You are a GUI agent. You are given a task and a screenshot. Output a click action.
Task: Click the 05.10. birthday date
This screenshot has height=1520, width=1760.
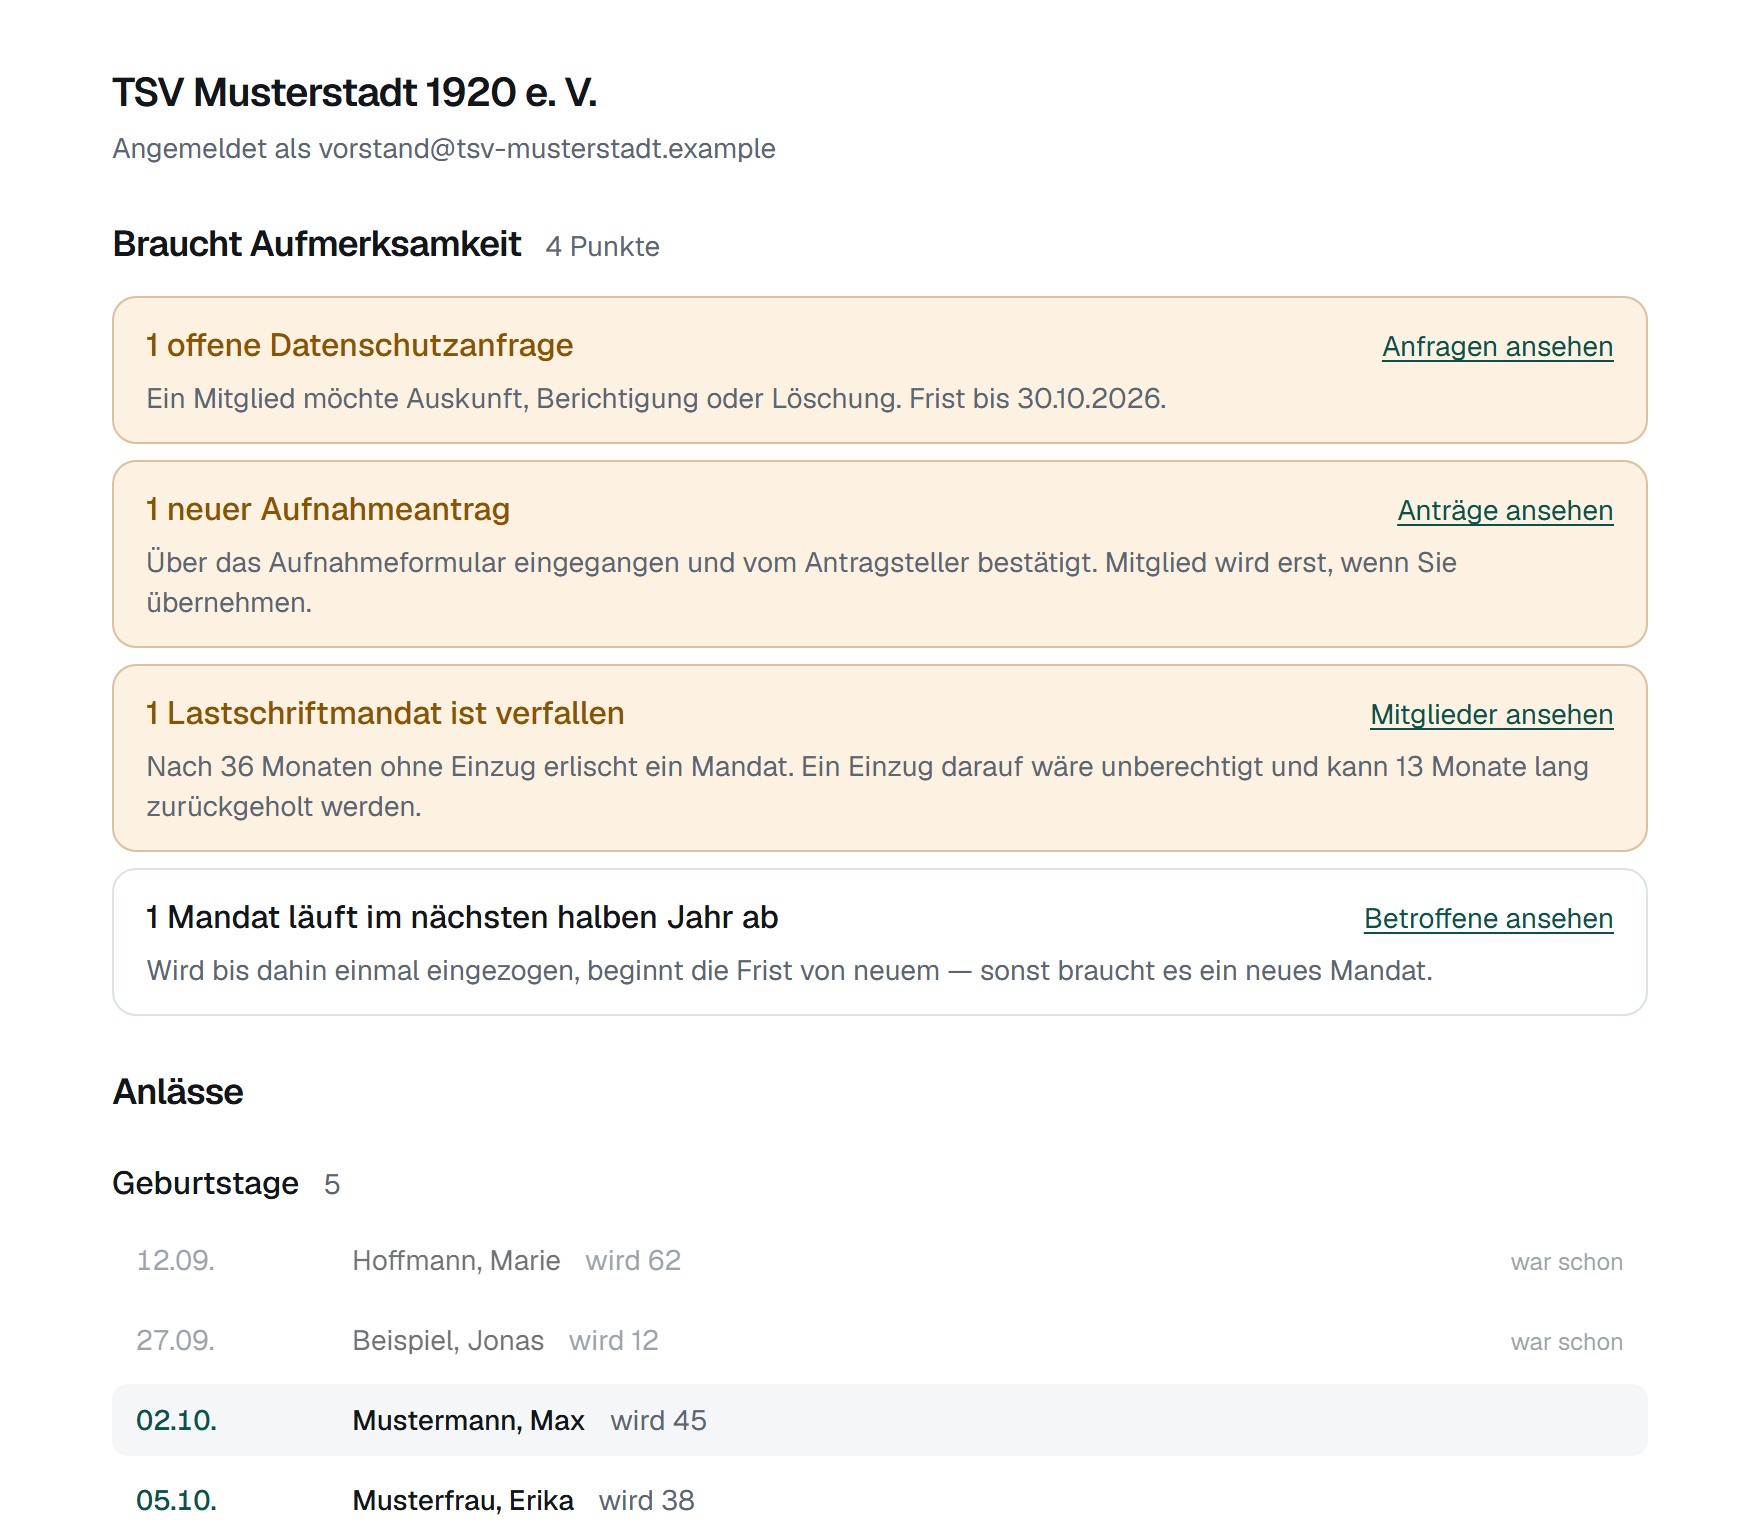pos(176,1500)
